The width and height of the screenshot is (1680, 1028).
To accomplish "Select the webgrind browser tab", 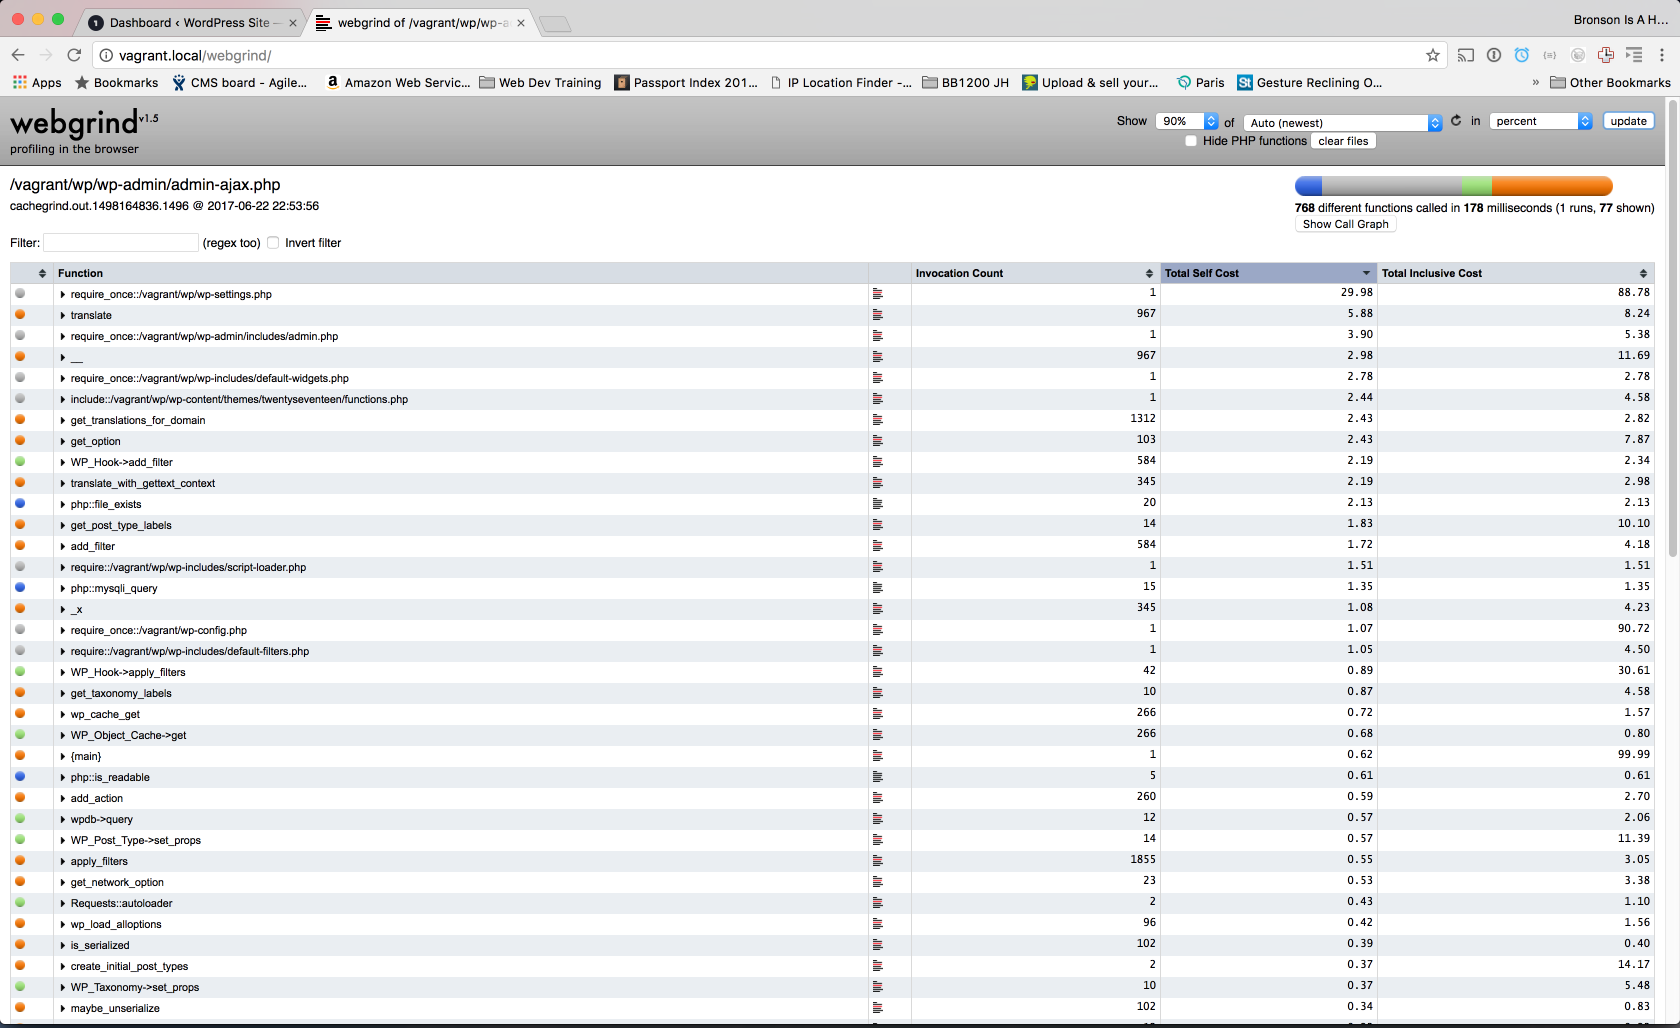I will tap(420, 22).
